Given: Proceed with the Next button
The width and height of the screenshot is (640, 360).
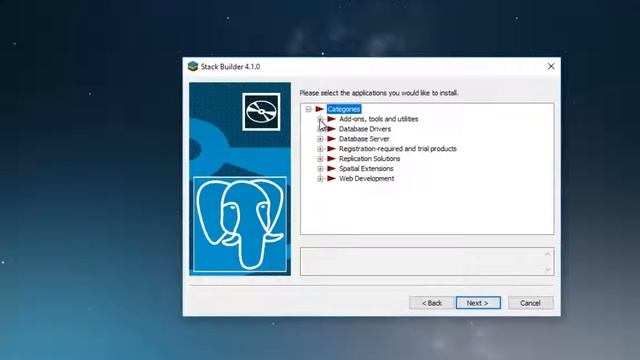Looking at the screenshot, I should pos(478,303).
